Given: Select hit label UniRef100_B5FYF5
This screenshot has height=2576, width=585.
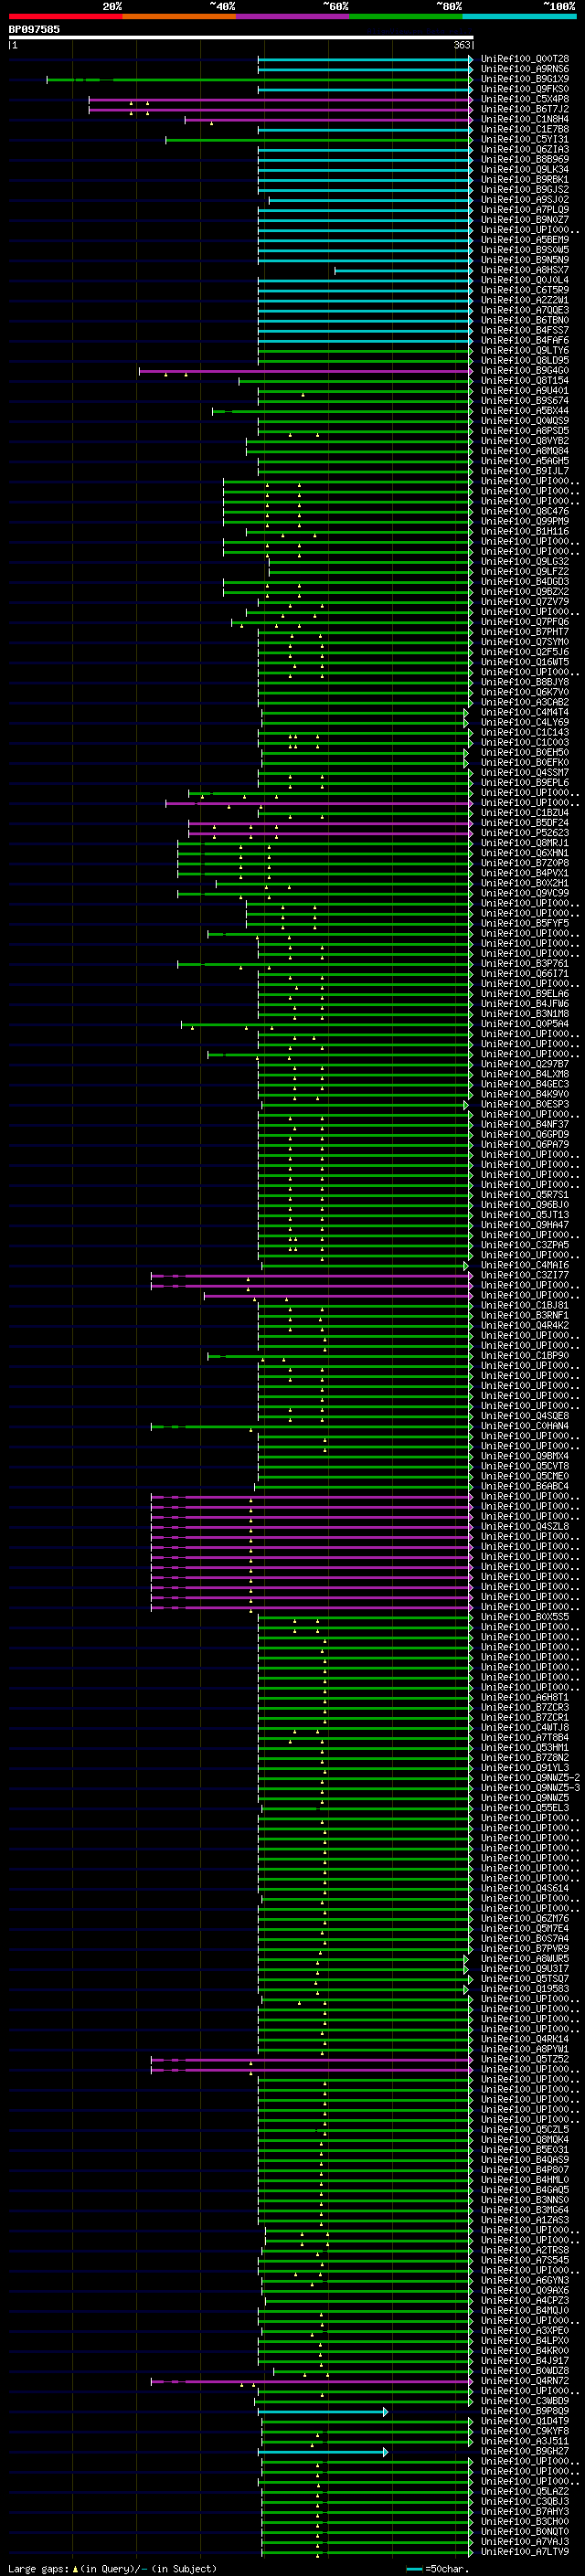Looking at the screenshot, I should [x=525, y=923].
